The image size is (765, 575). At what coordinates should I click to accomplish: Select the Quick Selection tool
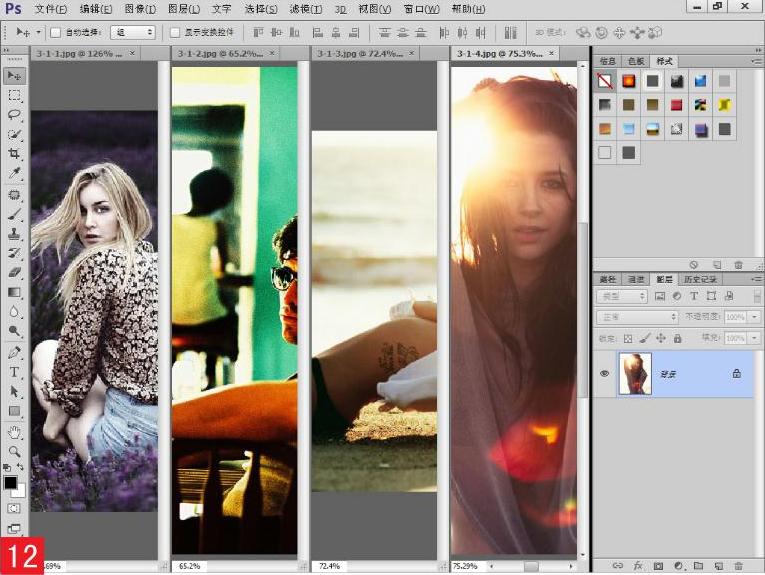pos(14,134)
